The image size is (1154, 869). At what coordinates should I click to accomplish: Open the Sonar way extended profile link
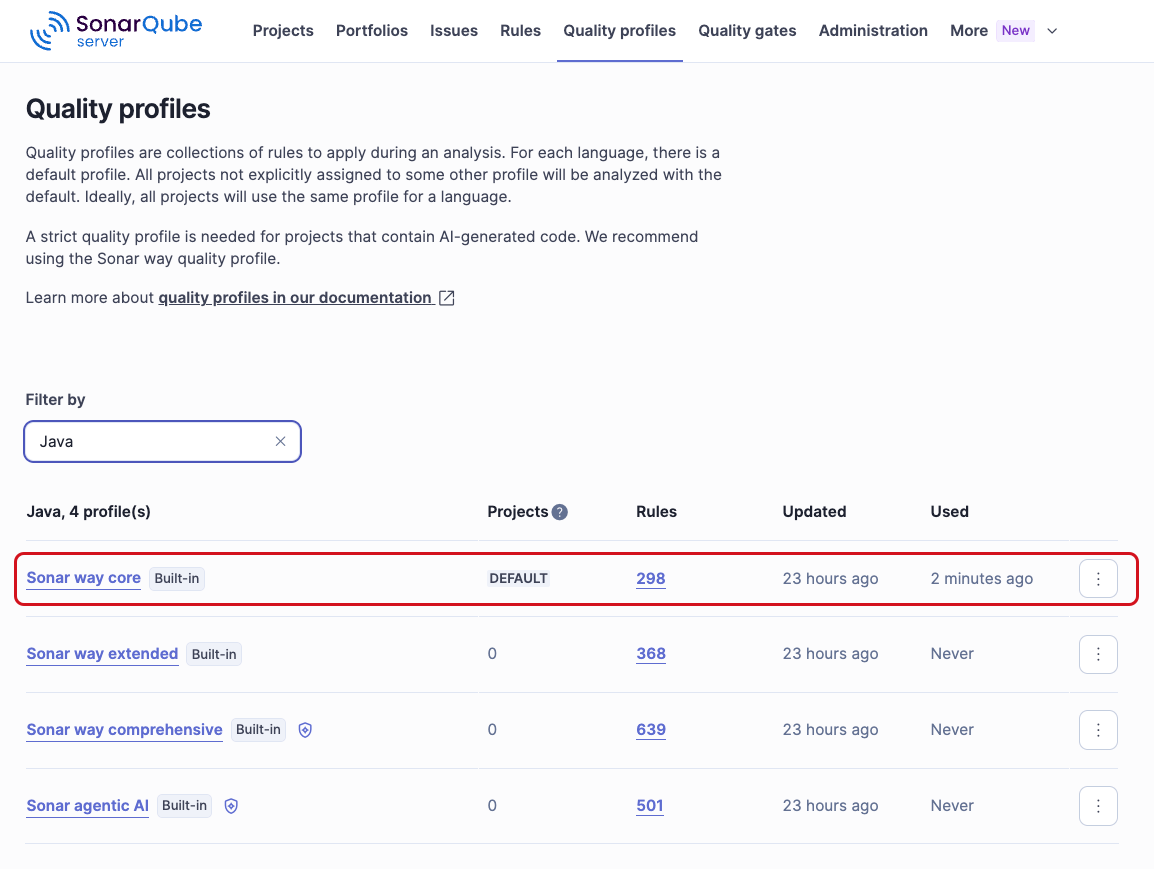click(102, 654)
